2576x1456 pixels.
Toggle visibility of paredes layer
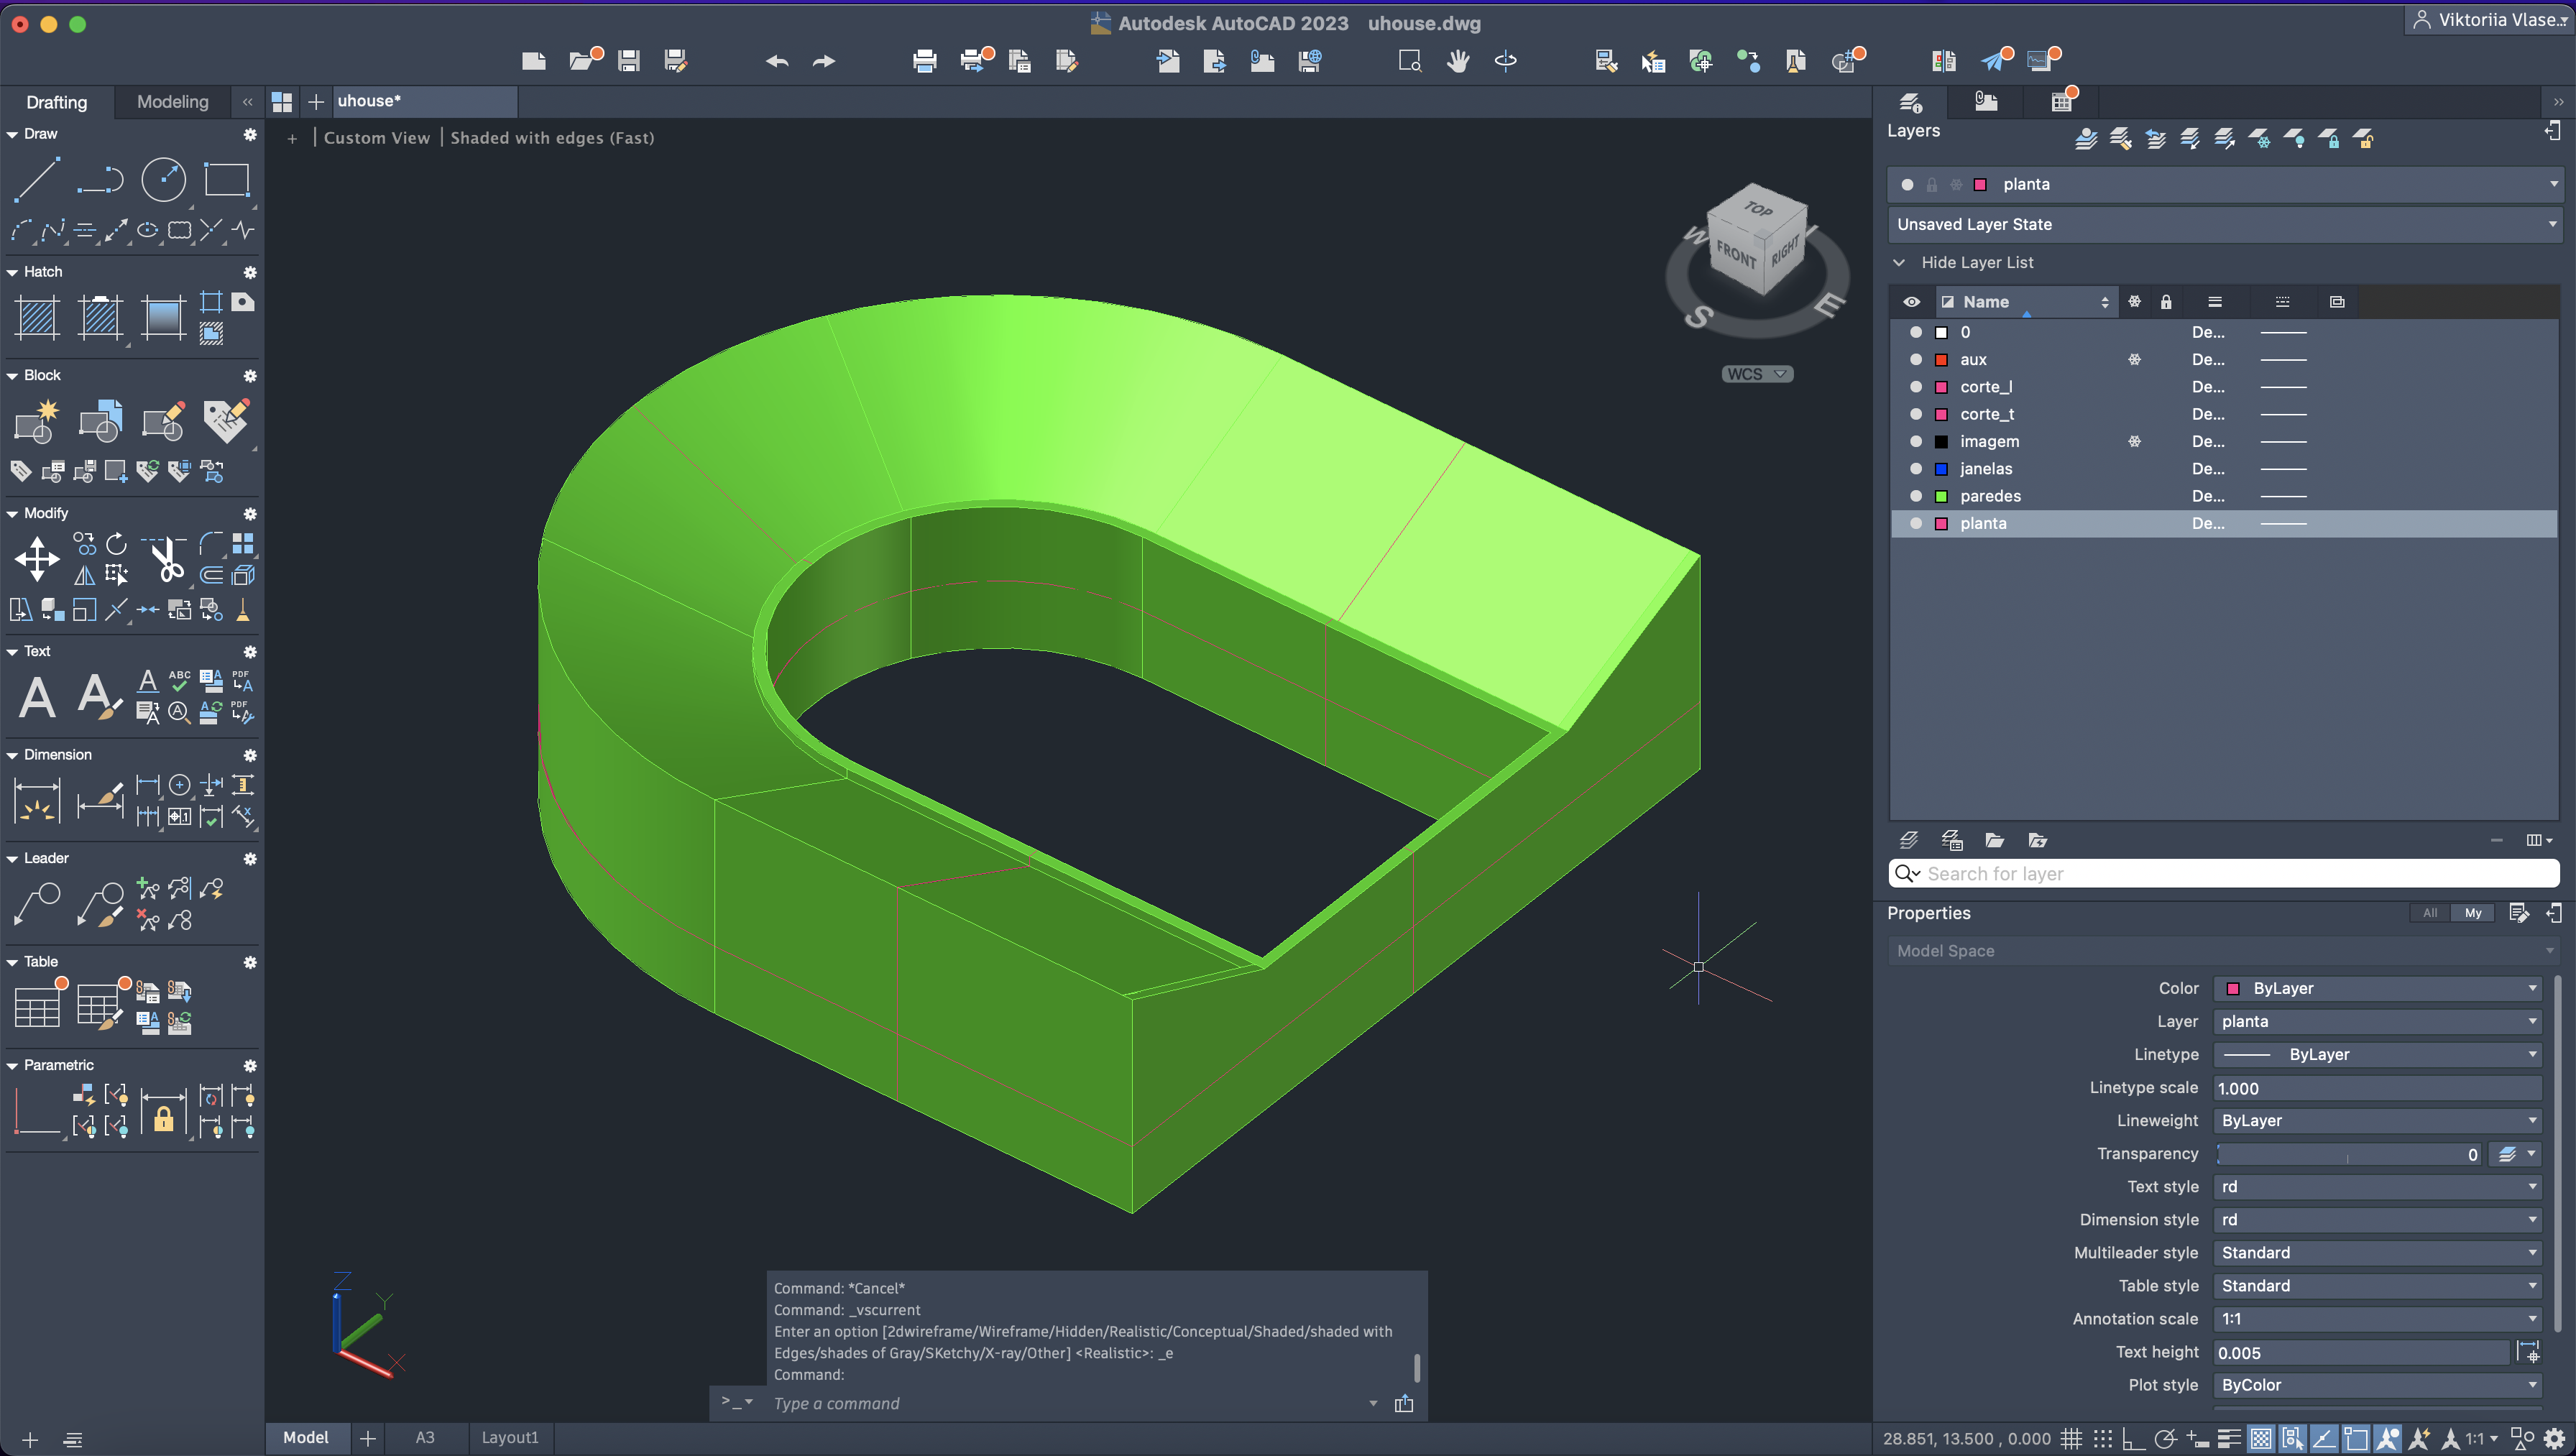coord(1915,496)
